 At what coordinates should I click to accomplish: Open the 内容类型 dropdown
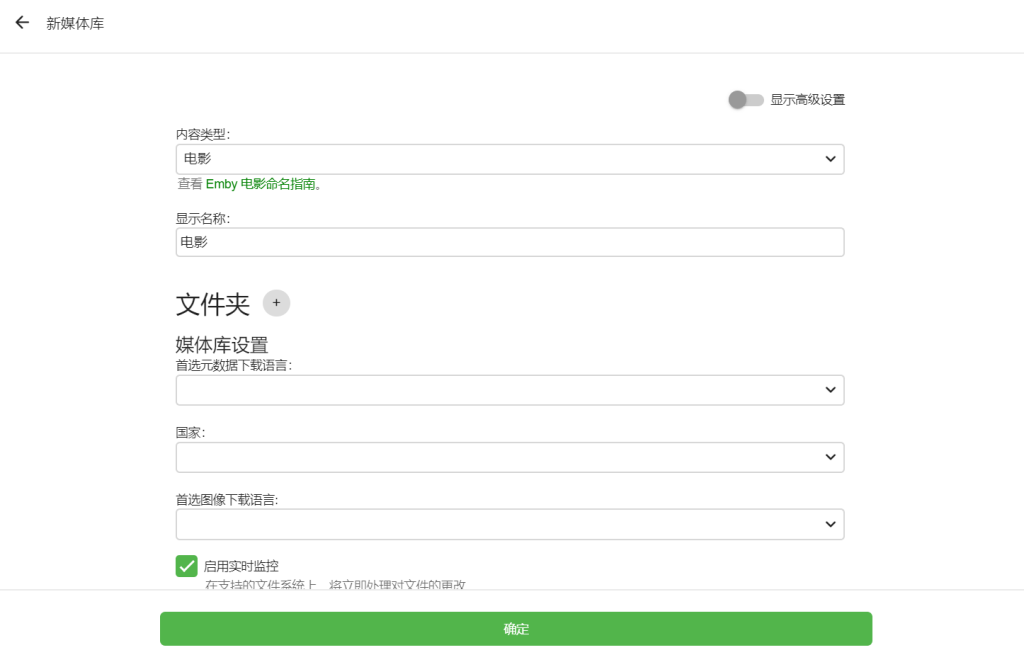pos(509,158)
